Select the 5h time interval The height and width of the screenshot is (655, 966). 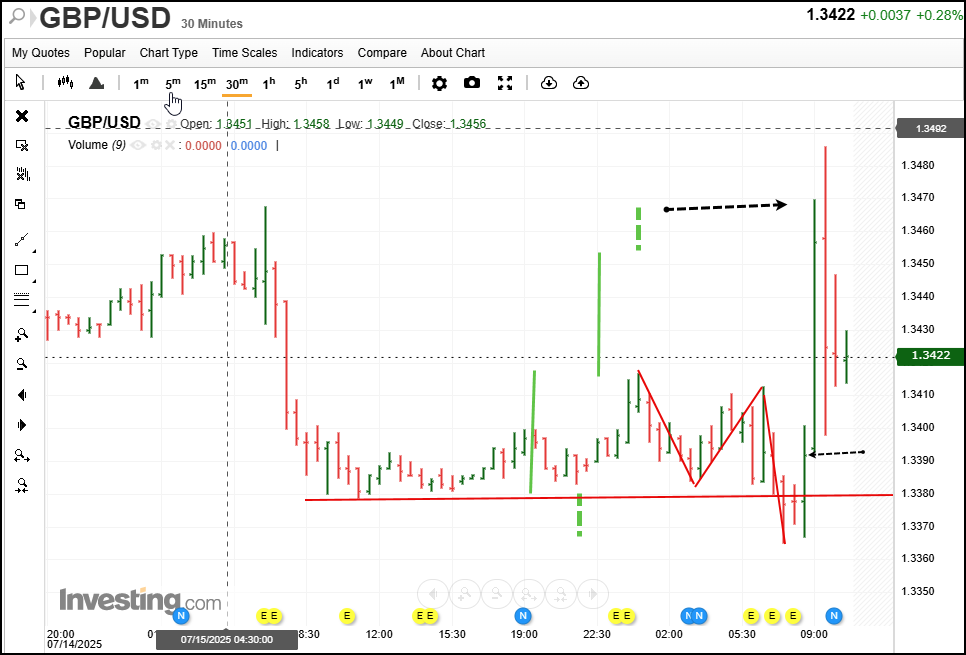[301, 83]
